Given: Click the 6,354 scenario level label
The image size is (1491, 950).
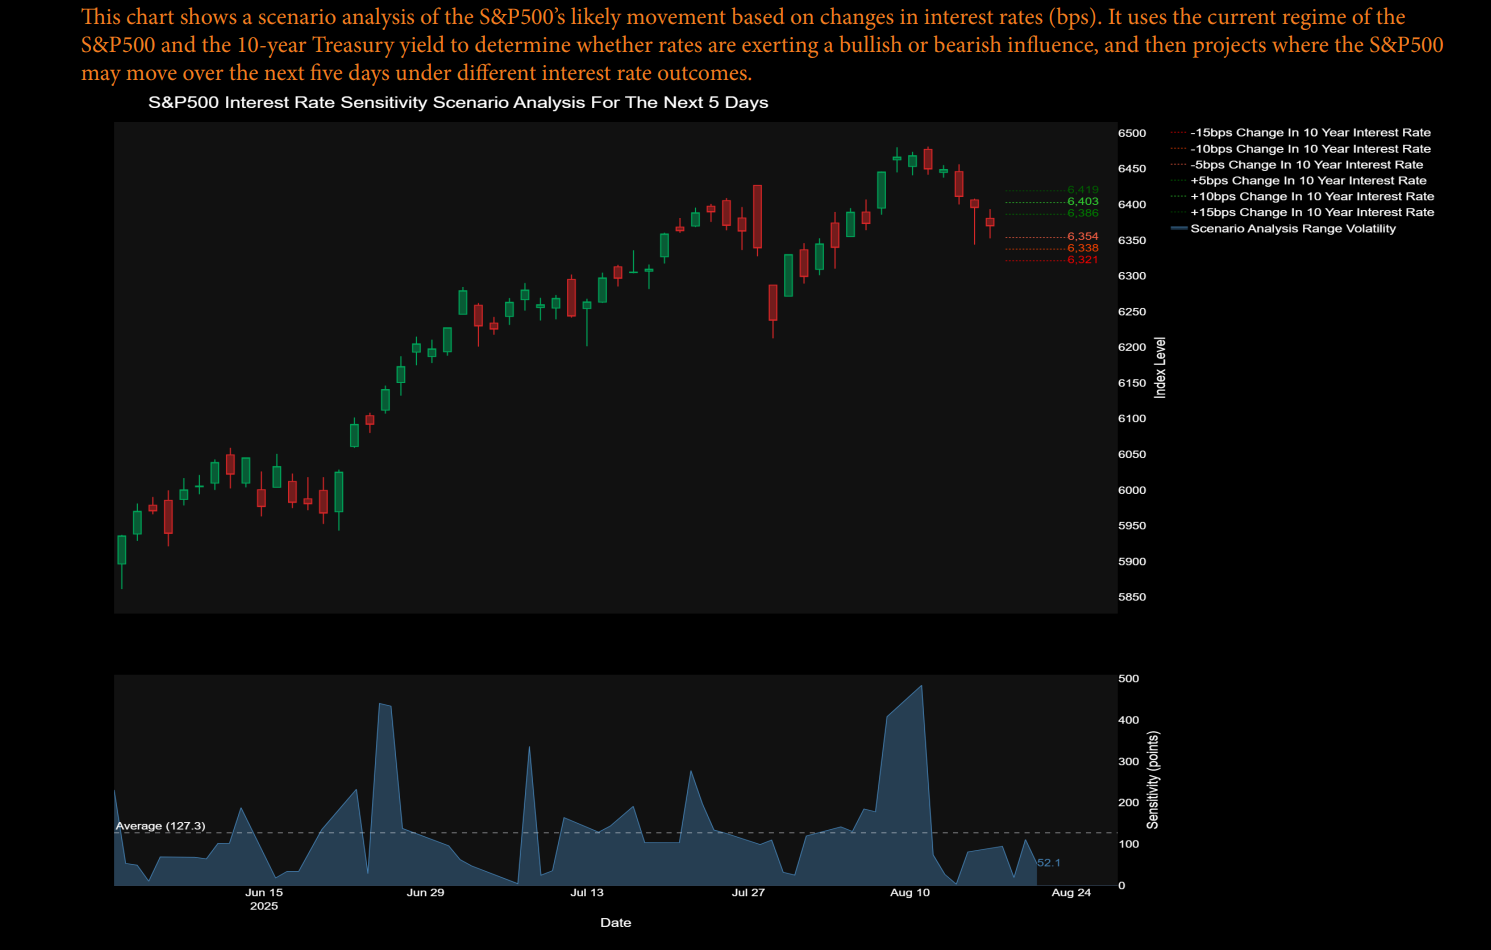Looking at the screenshot, I should (1083, 237).
